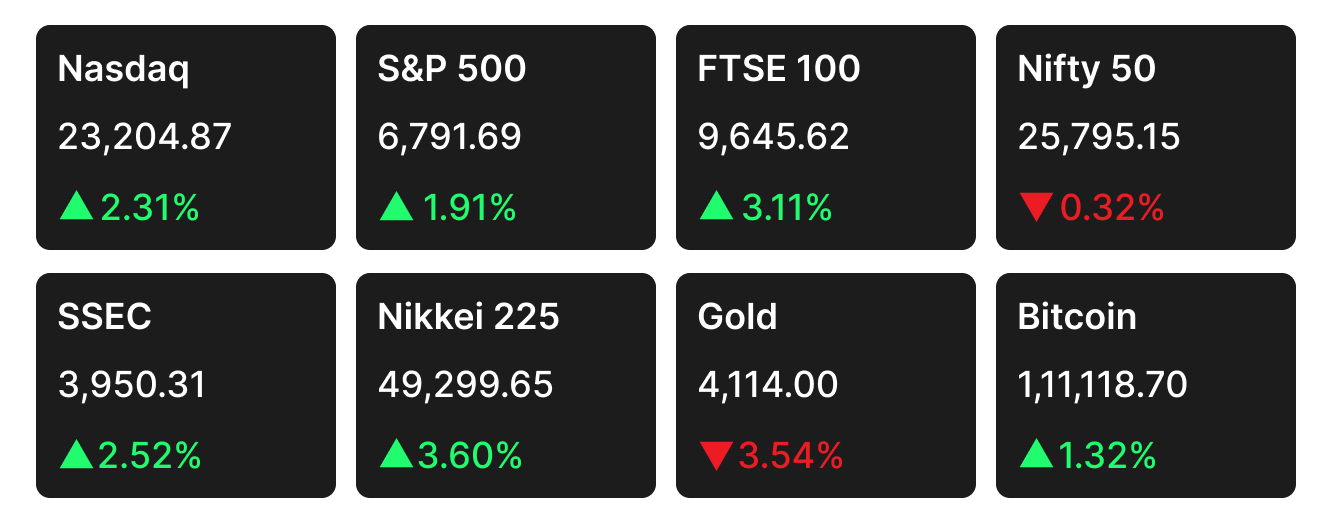Click the 0.32% change on Nifty 50
The width and height of the screenshot is (1332, 524).
[x=1112, y=208]
